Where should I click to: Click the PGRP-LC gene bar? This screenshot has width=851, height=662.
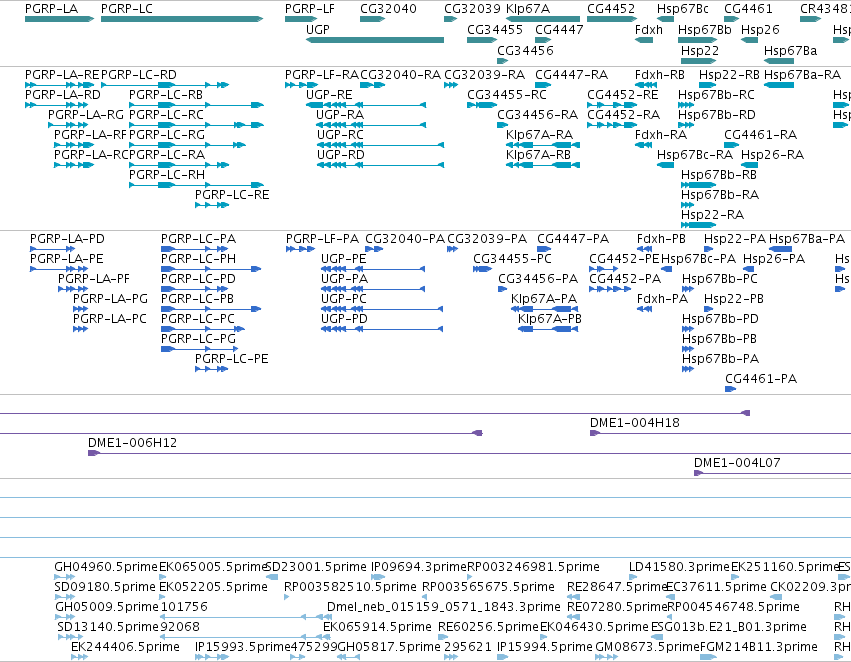[x=182, y=19]
